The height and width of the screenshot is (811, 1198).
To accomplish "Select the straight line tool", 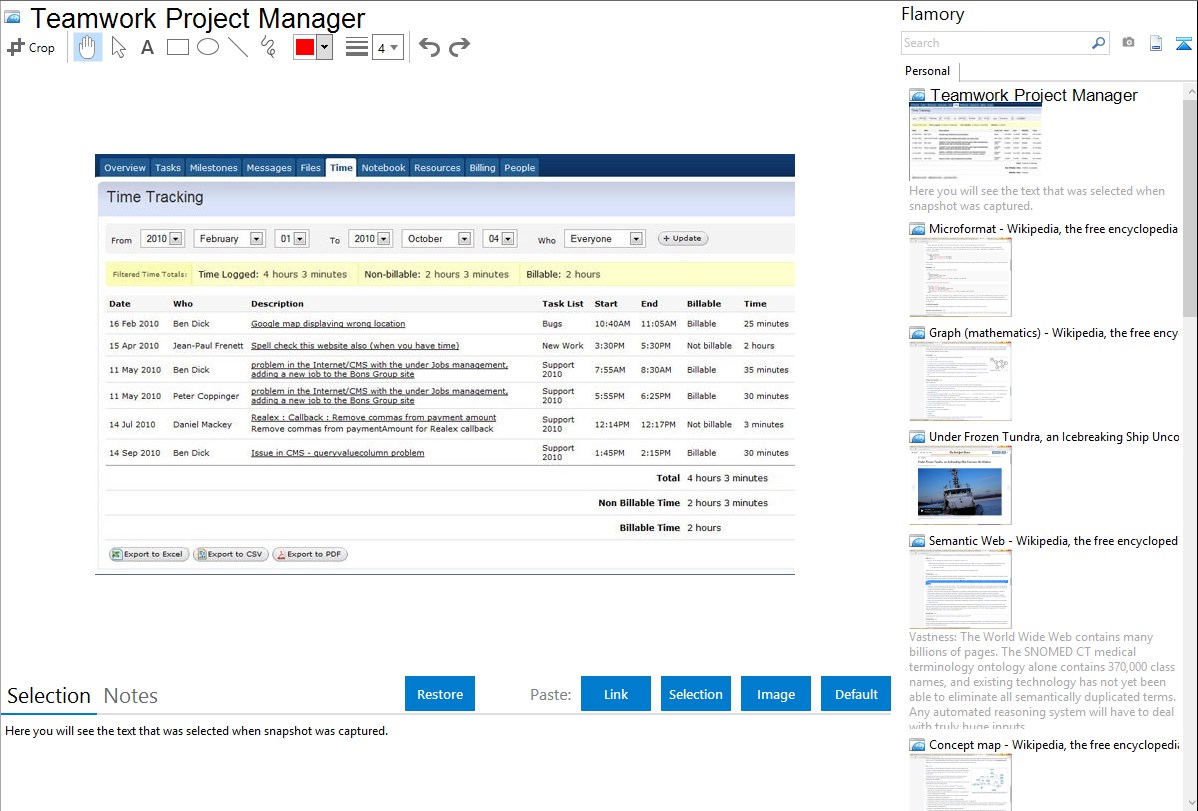I will tap(237, 47).
